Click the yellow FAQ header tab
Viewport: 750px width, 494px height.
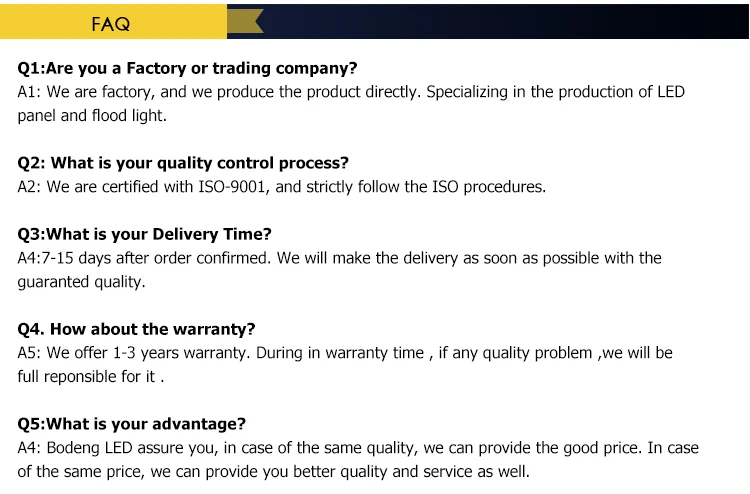111,23
